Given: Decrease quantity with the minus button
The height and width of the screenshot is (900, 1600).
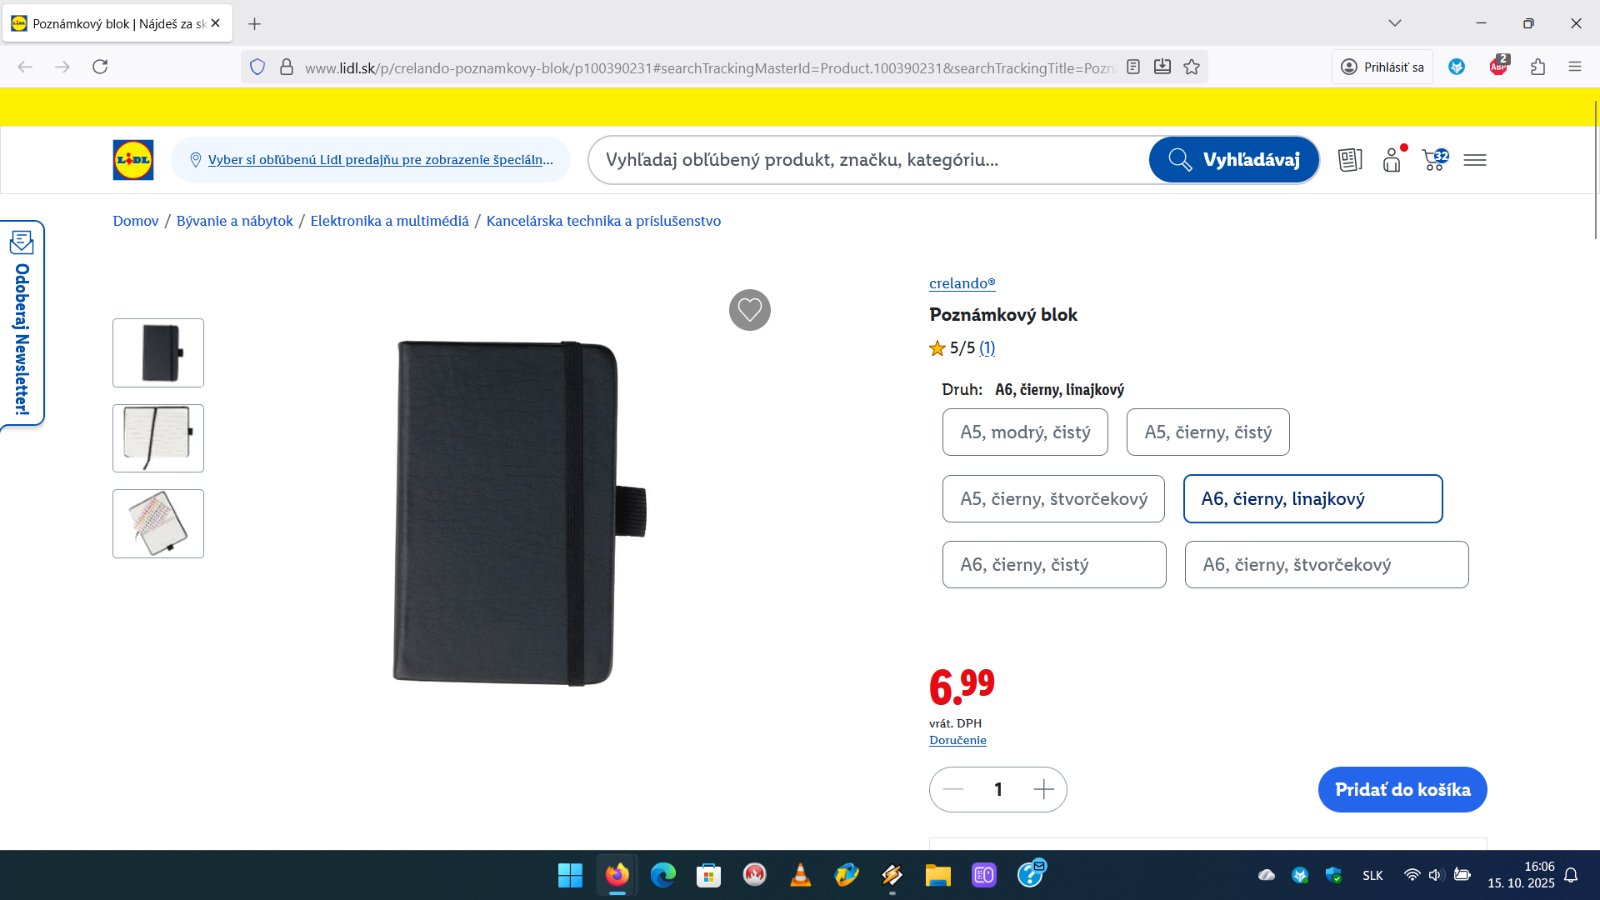Looking at the screenshot, I should click(x=953, y=790).
